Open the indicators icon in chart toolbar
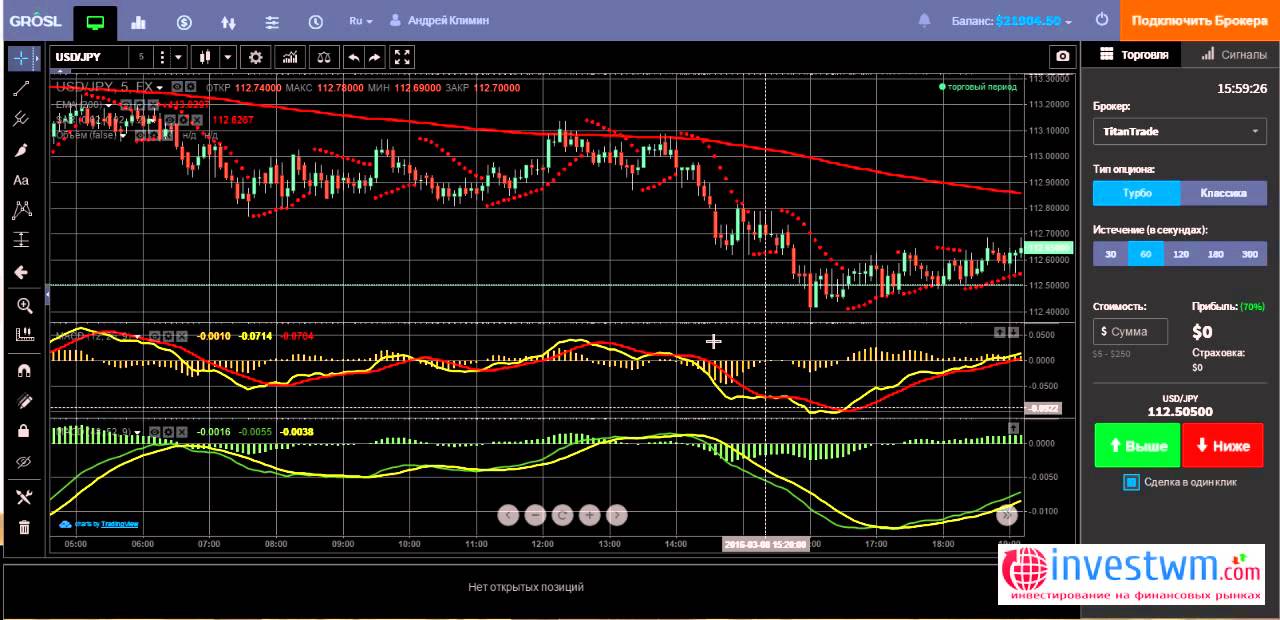The width and height of the screenshot is (1280, 620). tap(290, 57)
